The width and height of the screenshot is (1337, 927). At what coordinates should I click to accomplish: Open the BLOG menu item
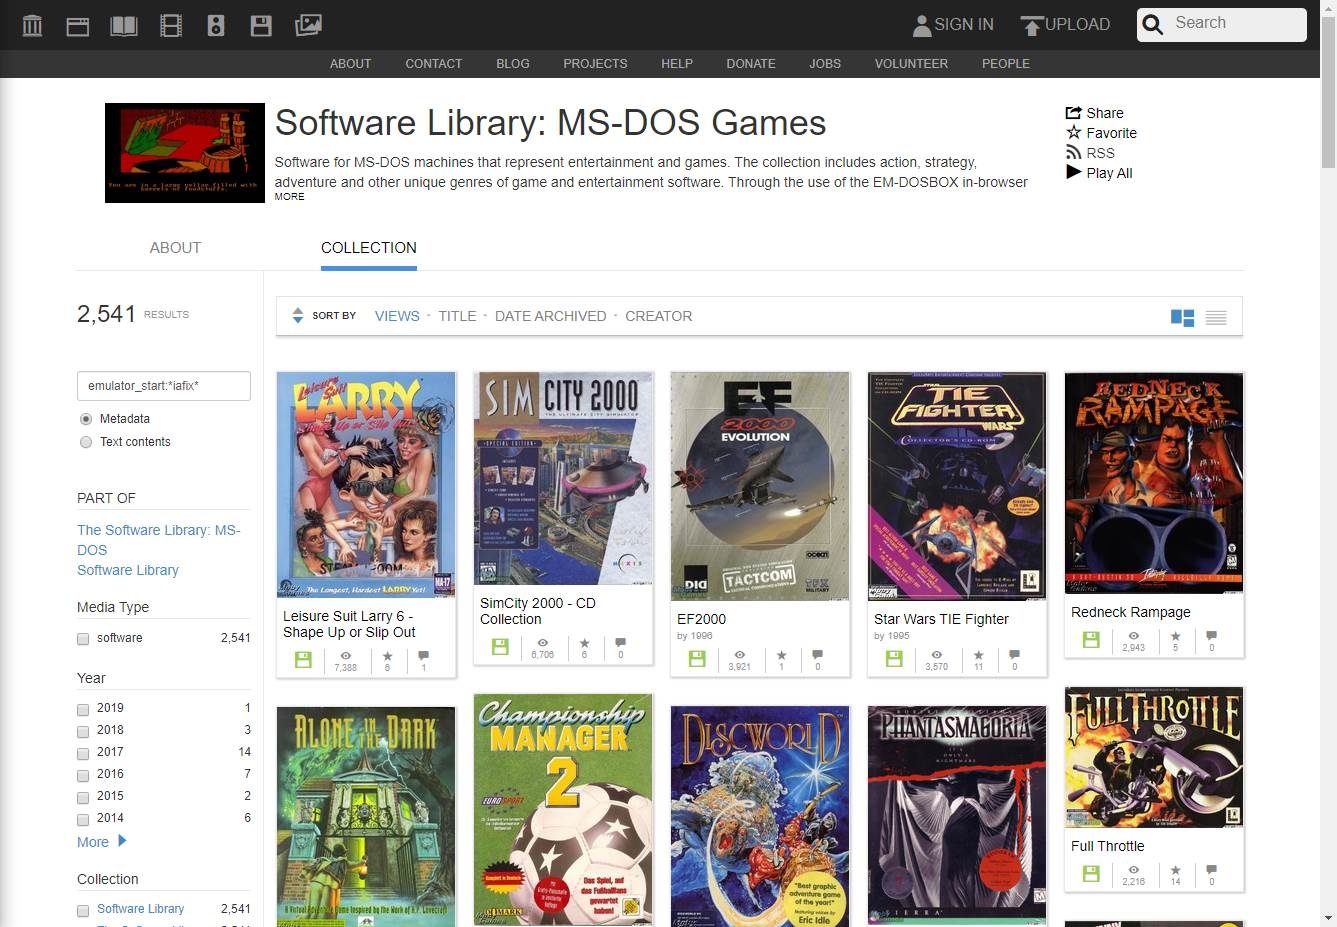(513, 64)
